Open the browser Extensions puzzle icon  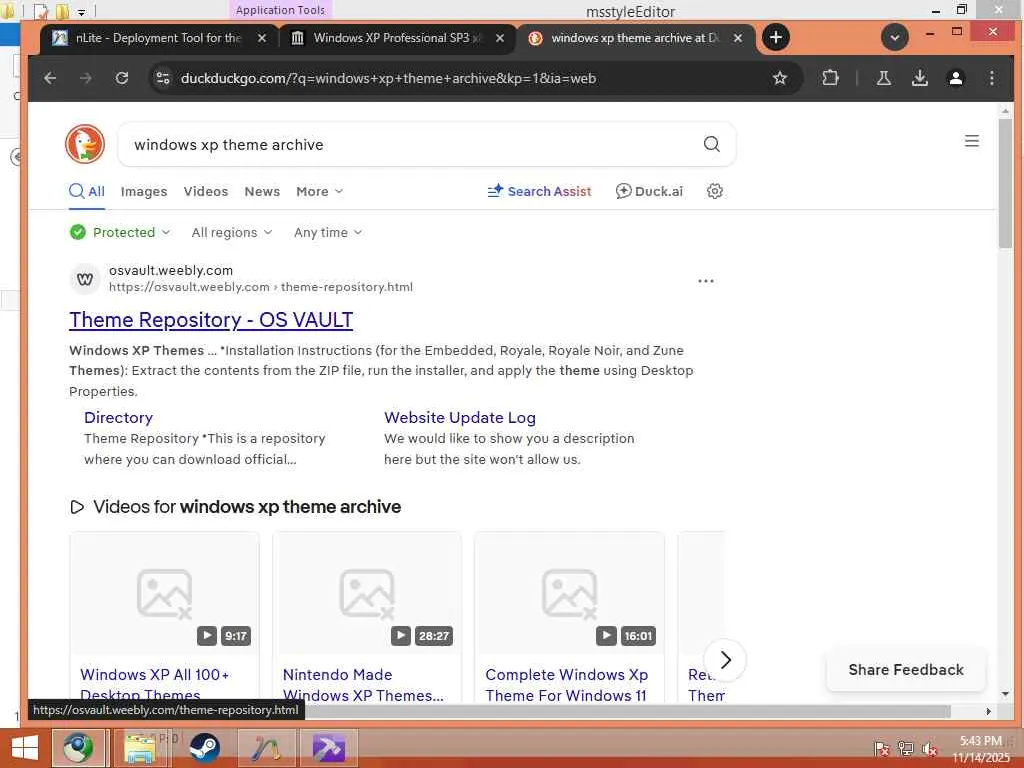pos(830,78)
